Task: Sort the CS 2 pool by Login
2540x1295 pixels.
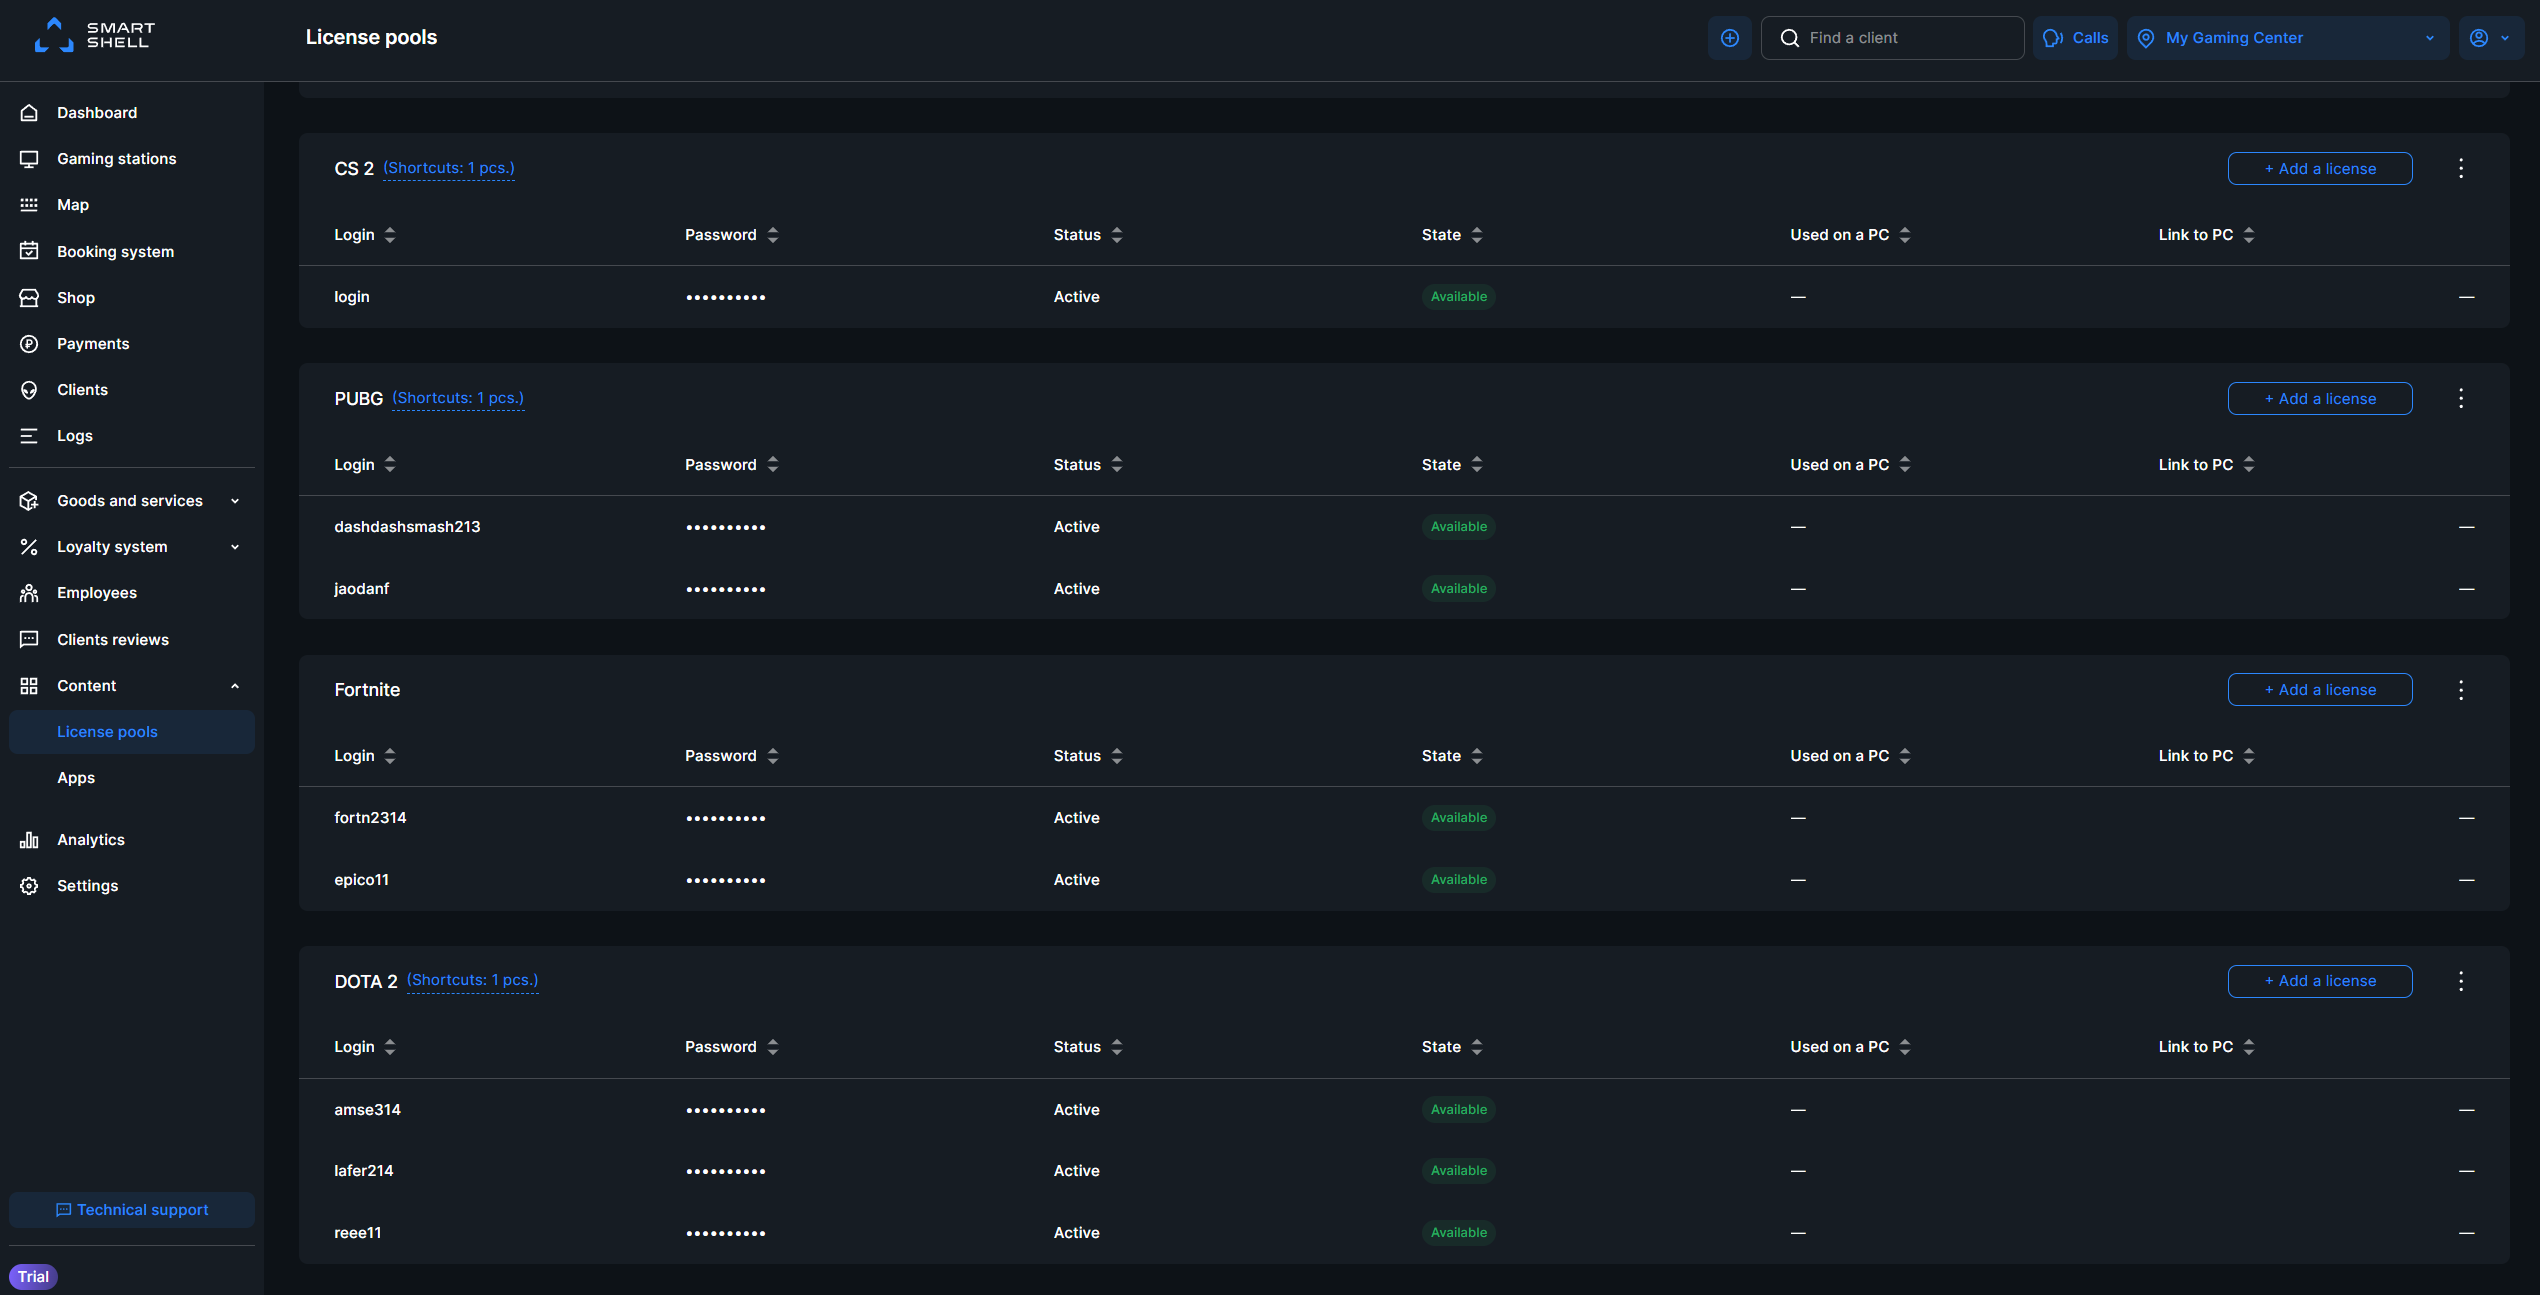Action: tap(365, 235)
